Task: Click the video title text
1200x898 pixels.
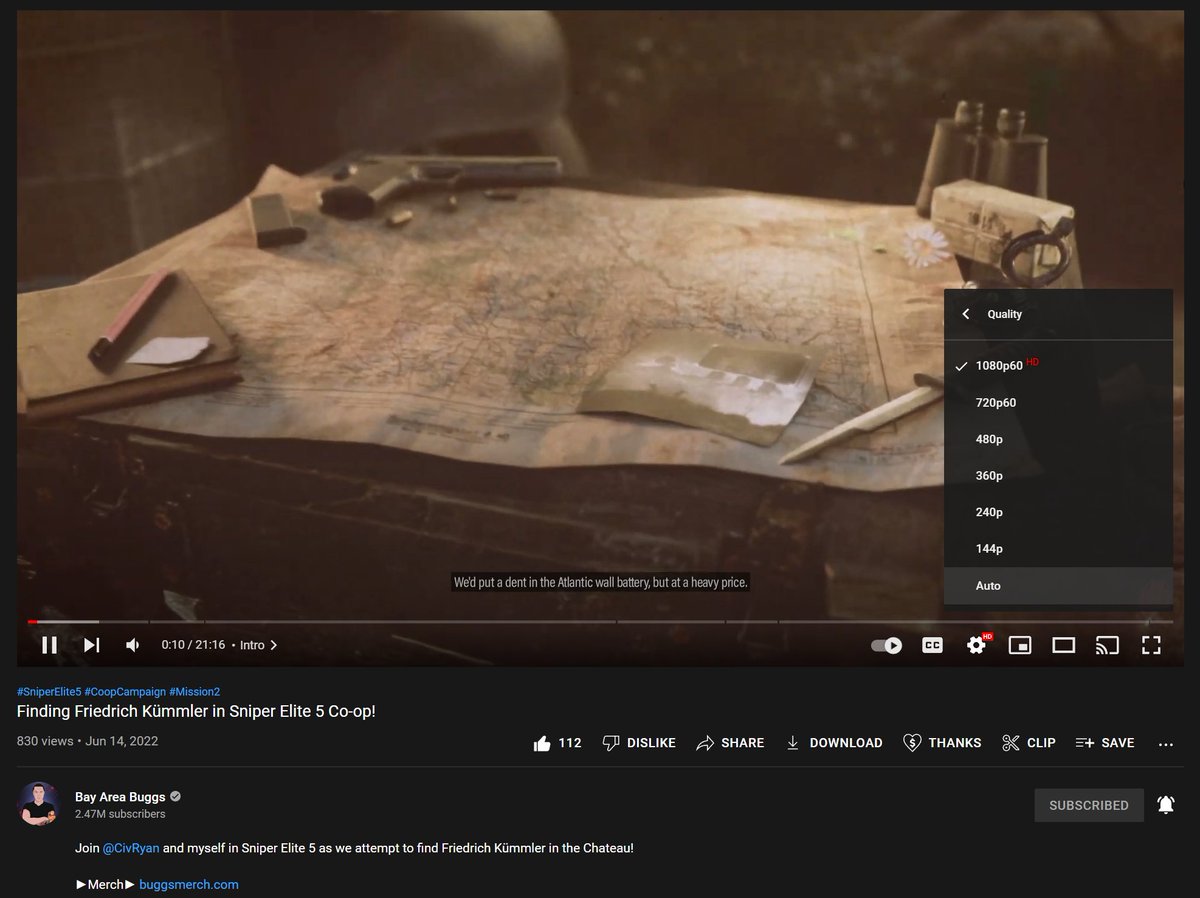Action: click(x=196, y=712)
